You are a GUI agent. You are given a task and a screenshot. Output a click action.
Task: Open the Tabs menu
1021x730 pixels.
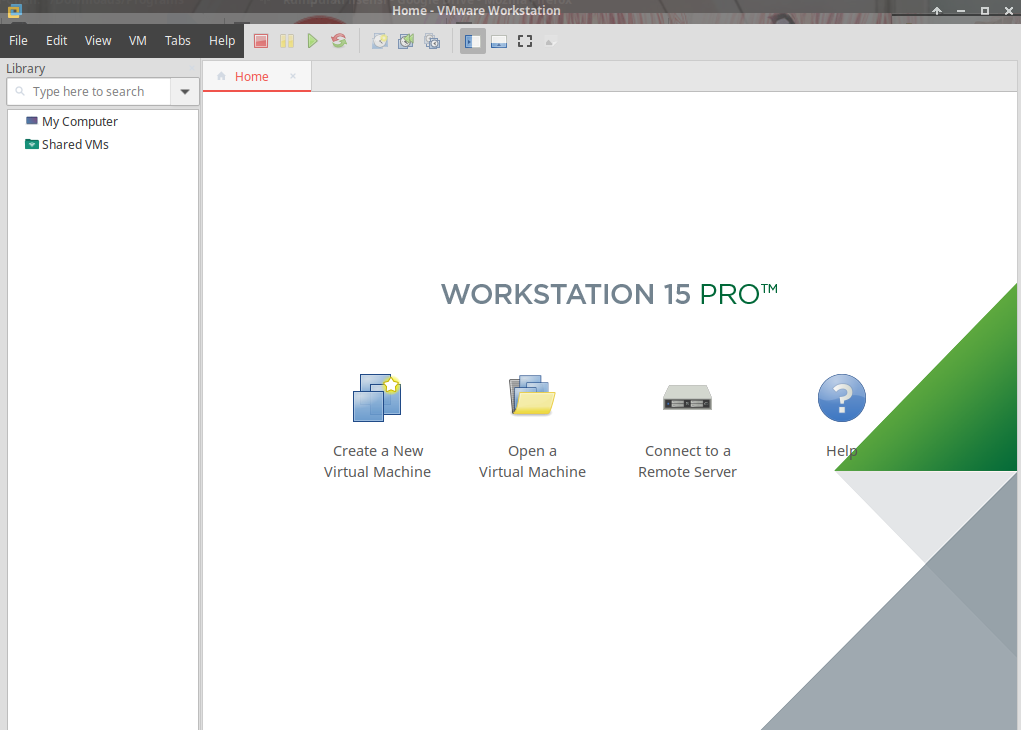click(178, 40)
